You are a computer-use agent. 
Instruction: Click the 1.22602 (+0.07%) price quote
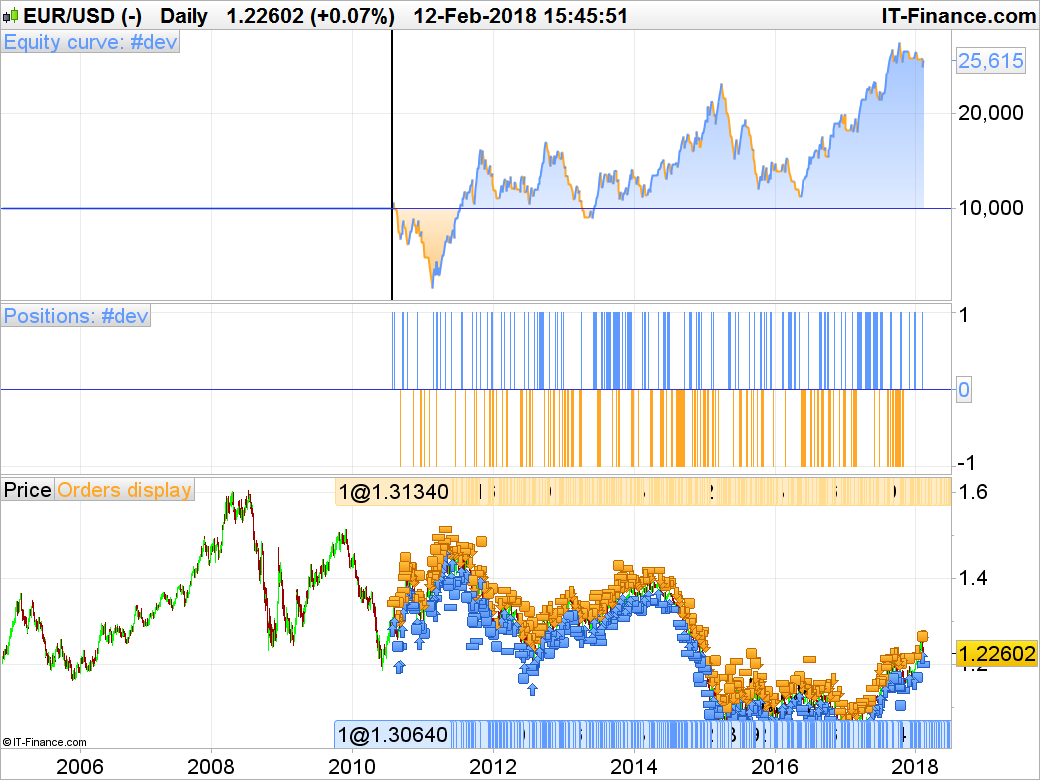point(310,16)
